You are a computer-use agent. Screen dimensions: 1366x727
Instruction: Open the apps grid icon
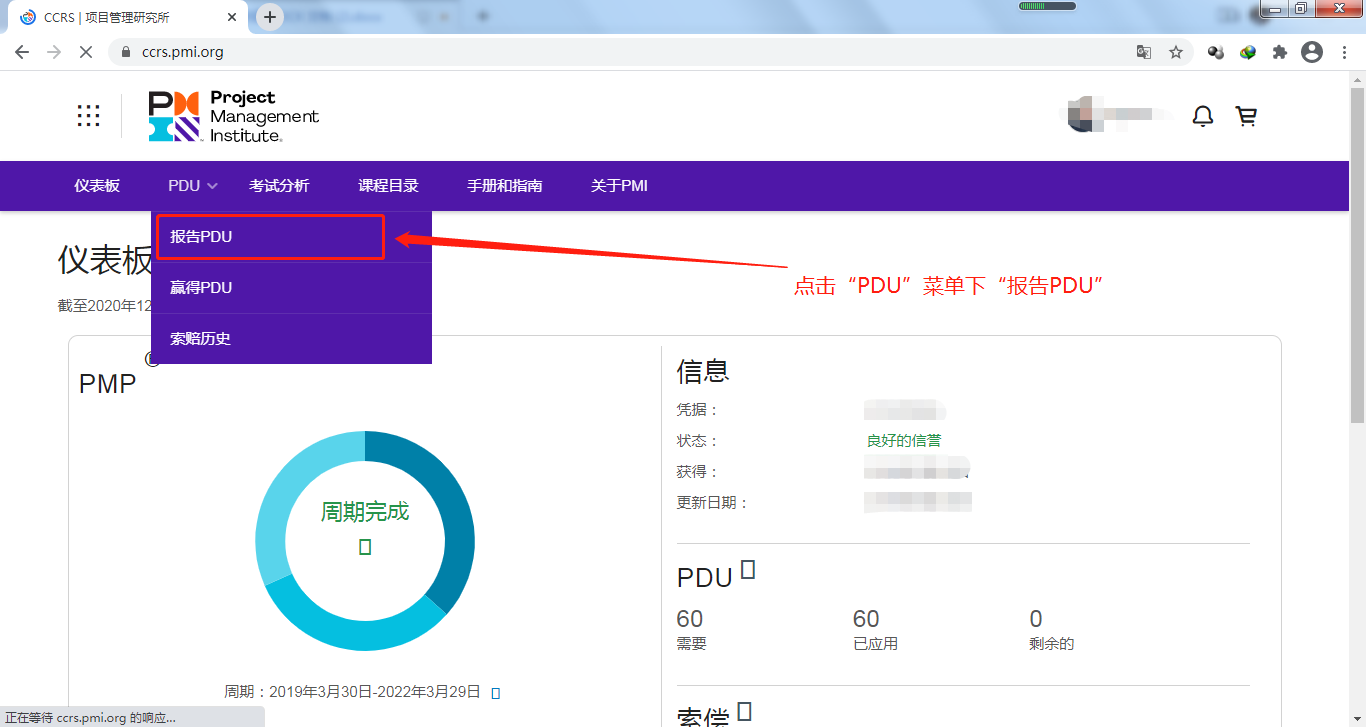[x=88, y=115]
